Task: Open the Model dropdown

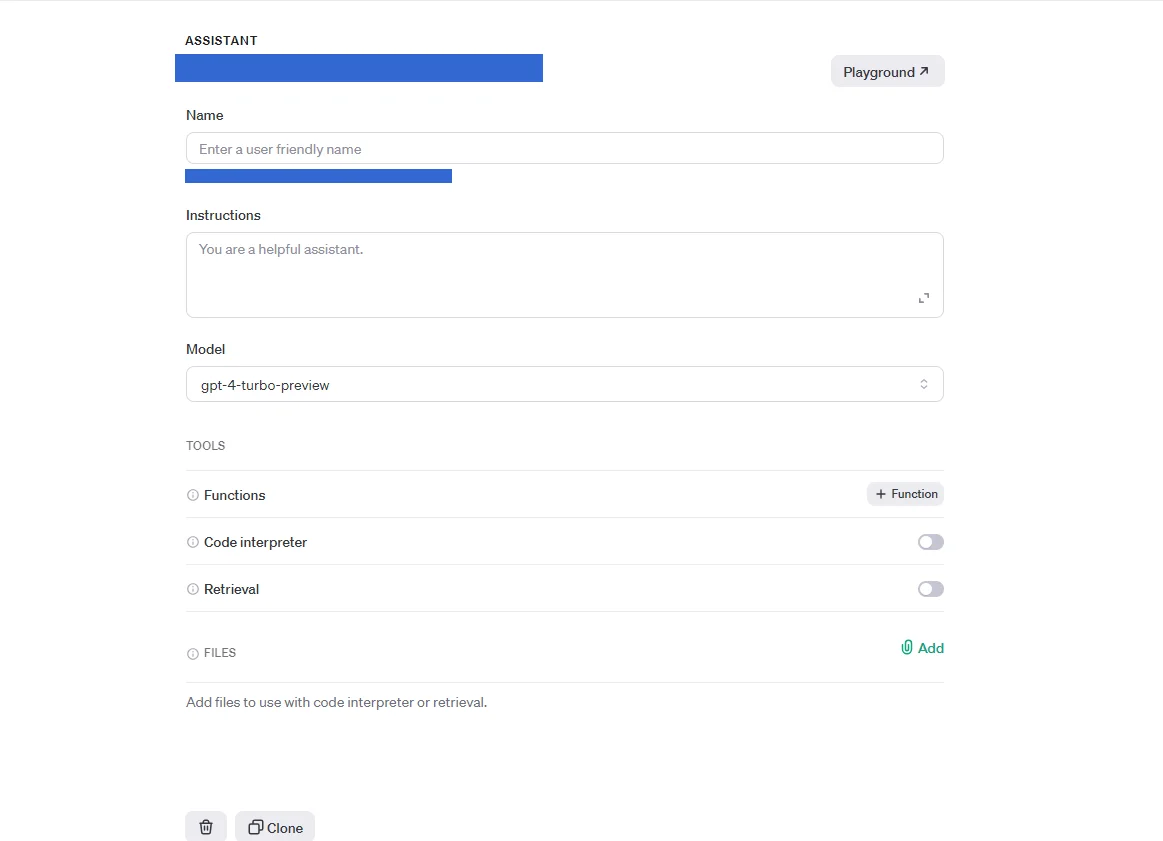Action: tap(564, 385)
